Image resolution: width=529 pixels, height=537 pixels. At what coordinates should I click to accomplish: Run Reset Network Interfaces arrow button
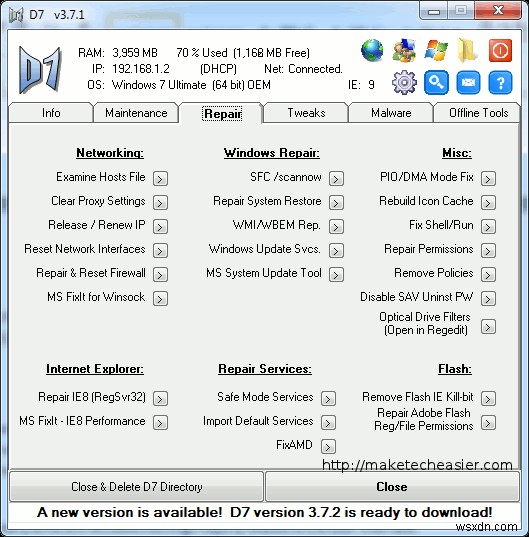[x=160, y=250]
